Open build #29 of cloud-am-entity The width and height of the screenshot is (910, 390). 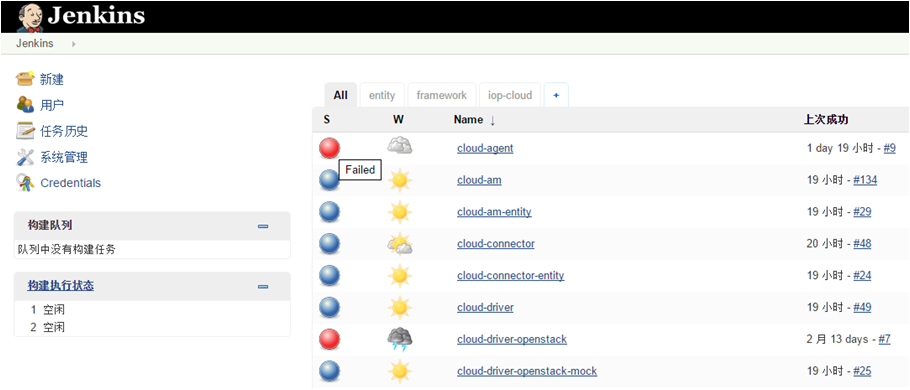point(862,212)
